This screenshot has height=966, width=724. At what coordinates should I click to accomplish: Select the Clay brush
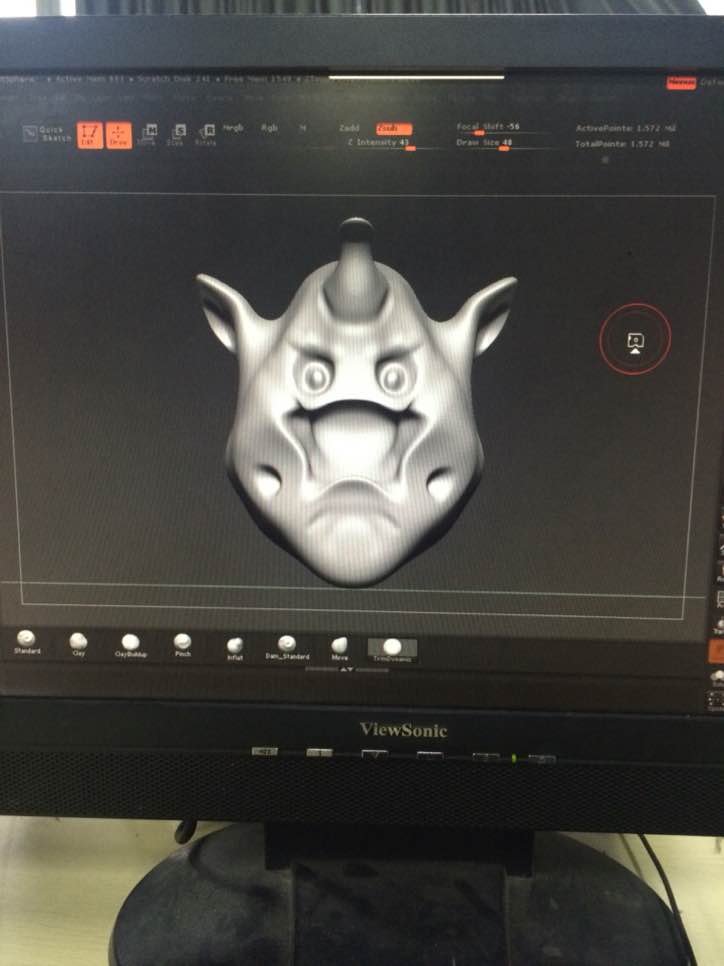coord(78,644)
